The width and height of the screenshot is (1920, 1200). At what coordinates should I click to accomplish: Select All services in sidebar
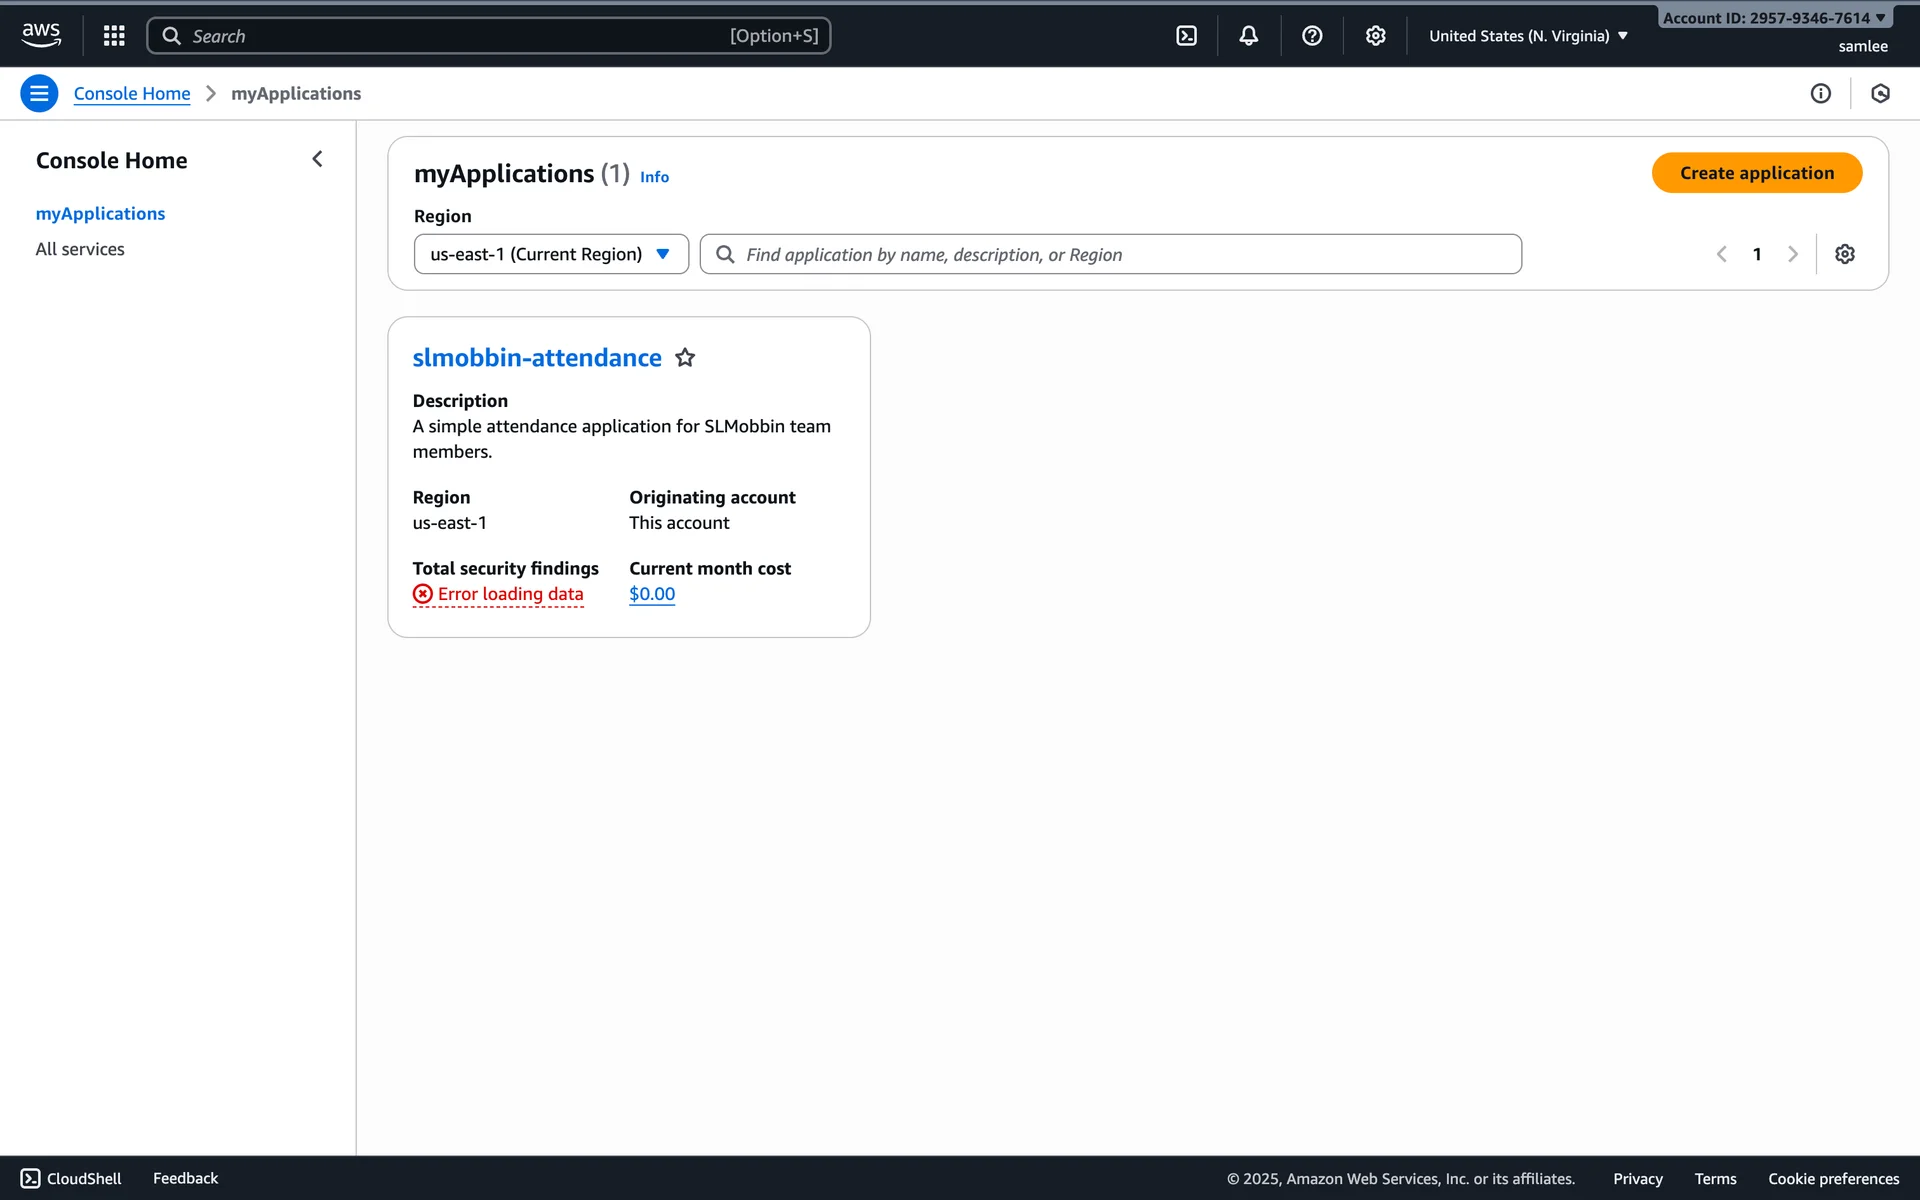(80, 249)
